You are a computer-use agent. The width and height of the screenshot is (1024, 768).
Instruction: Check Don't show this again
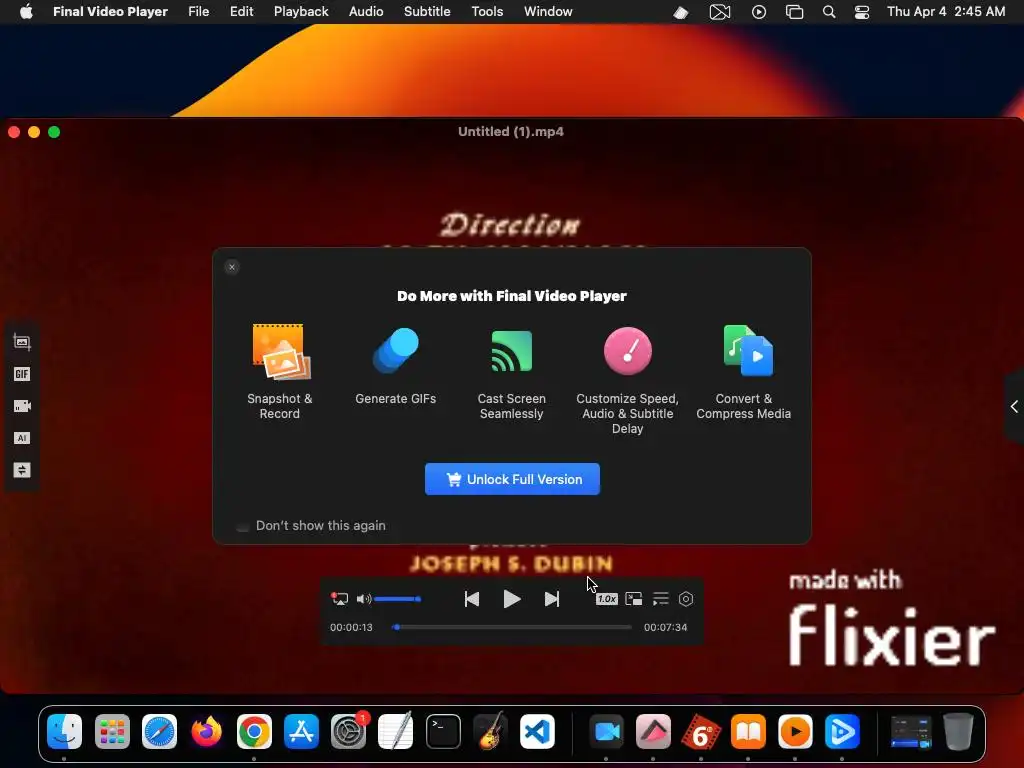click(x=242, y=526)
